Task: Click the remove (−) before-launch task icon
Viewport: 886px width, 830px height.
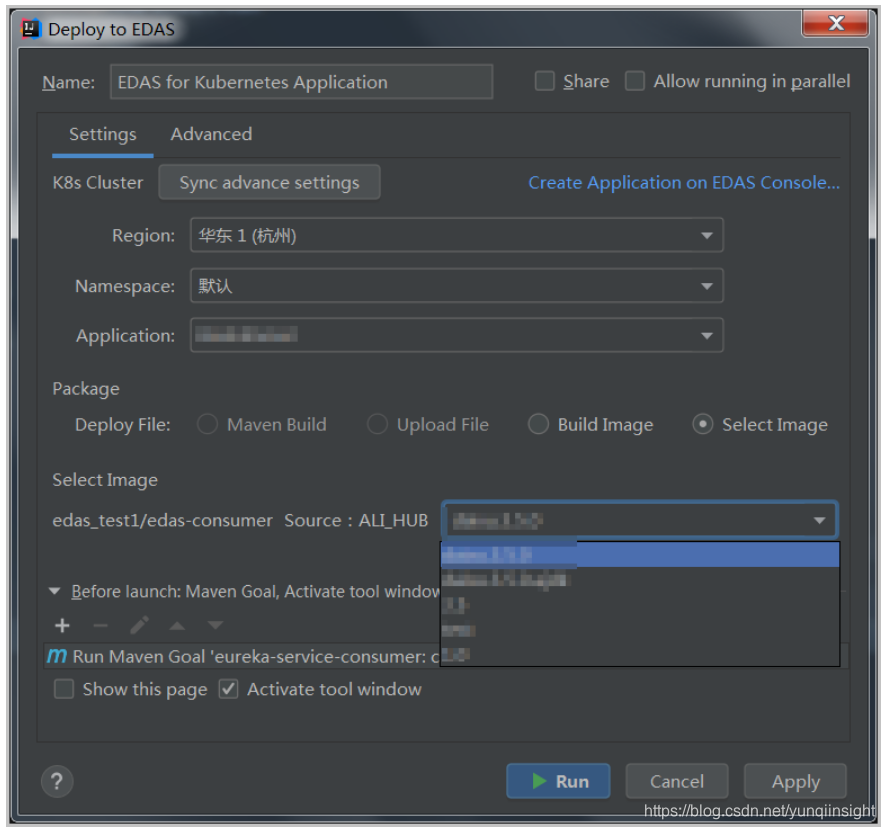Action: (x=101, y=625)
